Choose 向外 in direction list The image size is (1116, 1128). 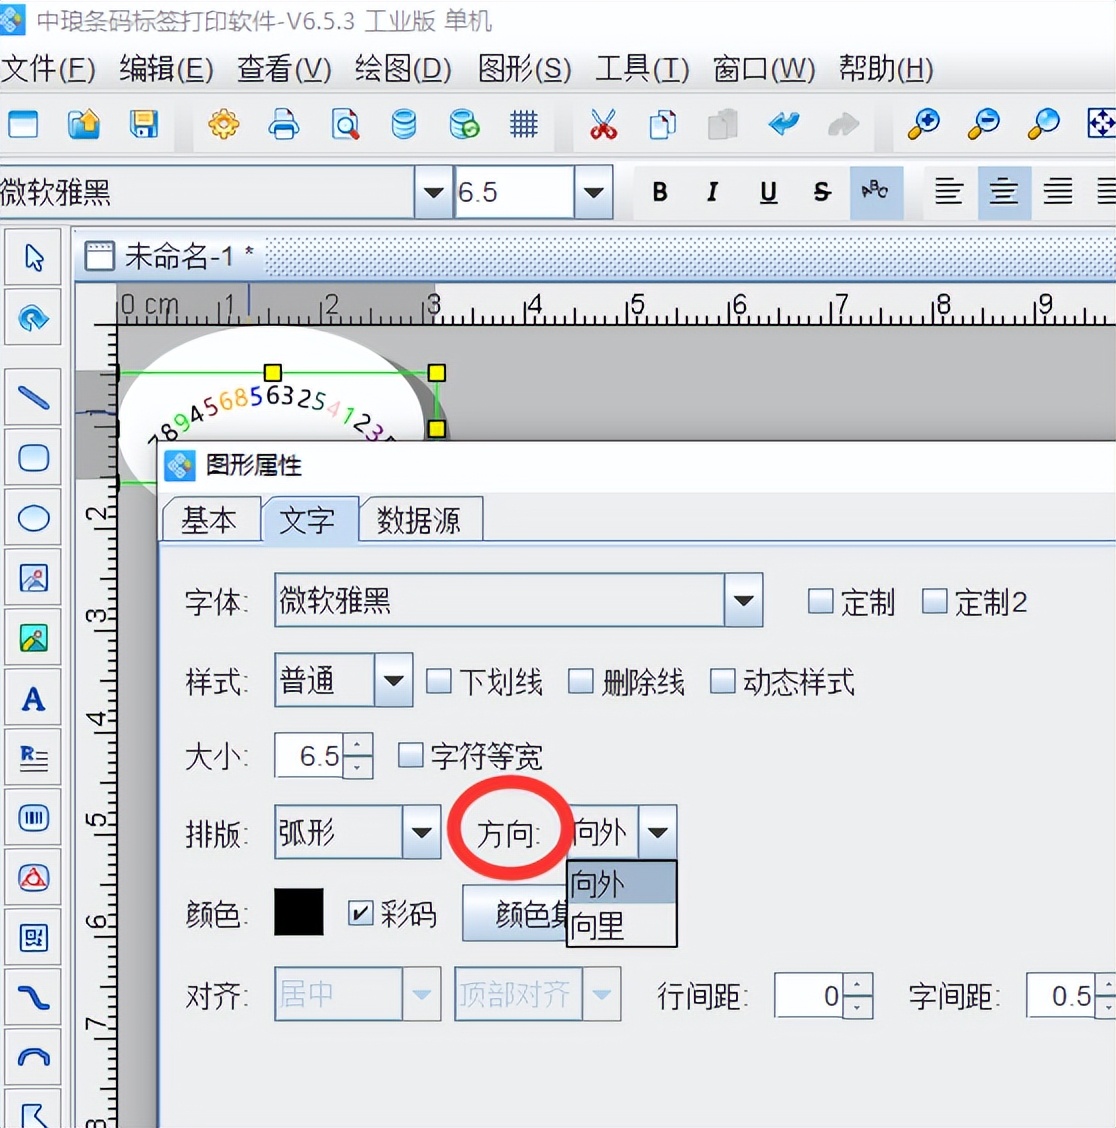tap(622, 883)
